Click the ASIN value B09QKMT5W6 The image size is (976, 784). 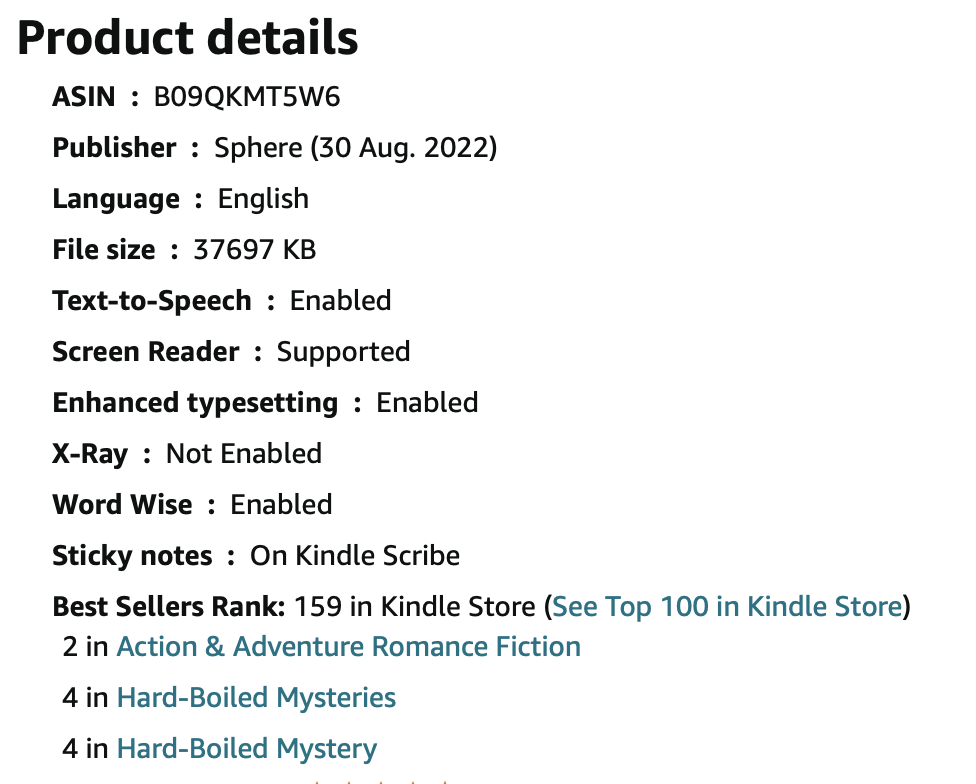coord(247,97)
